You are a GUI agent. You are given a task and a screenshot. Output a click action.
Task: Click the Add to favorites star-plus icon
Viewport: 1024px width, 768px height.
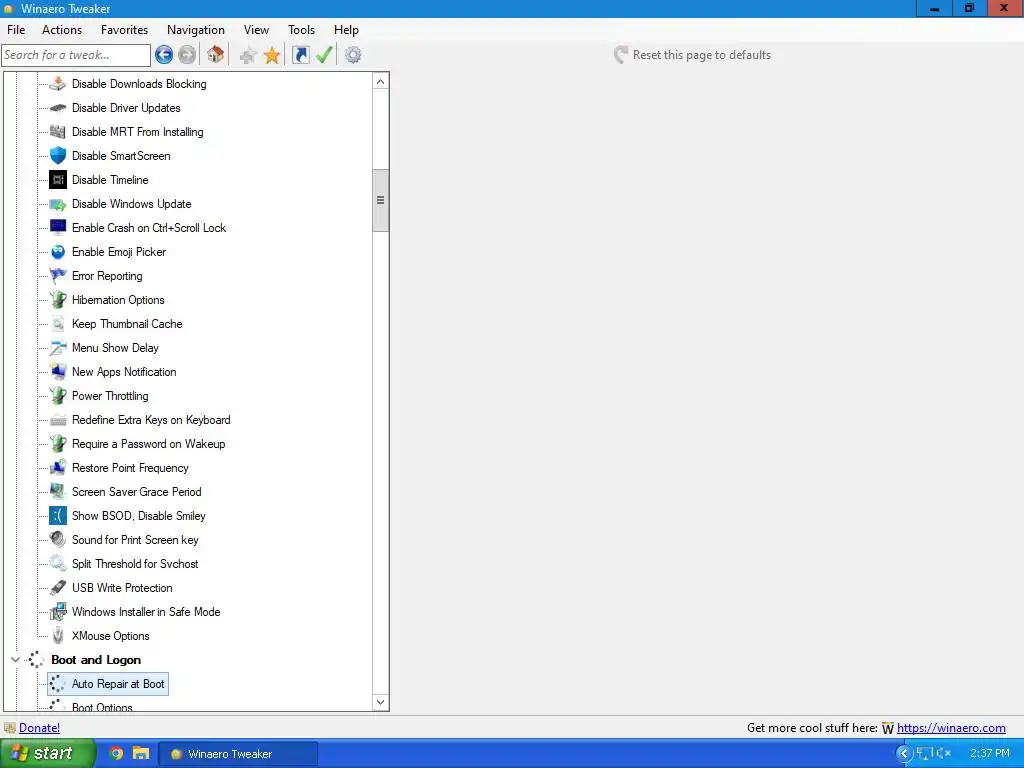(248, 56)
